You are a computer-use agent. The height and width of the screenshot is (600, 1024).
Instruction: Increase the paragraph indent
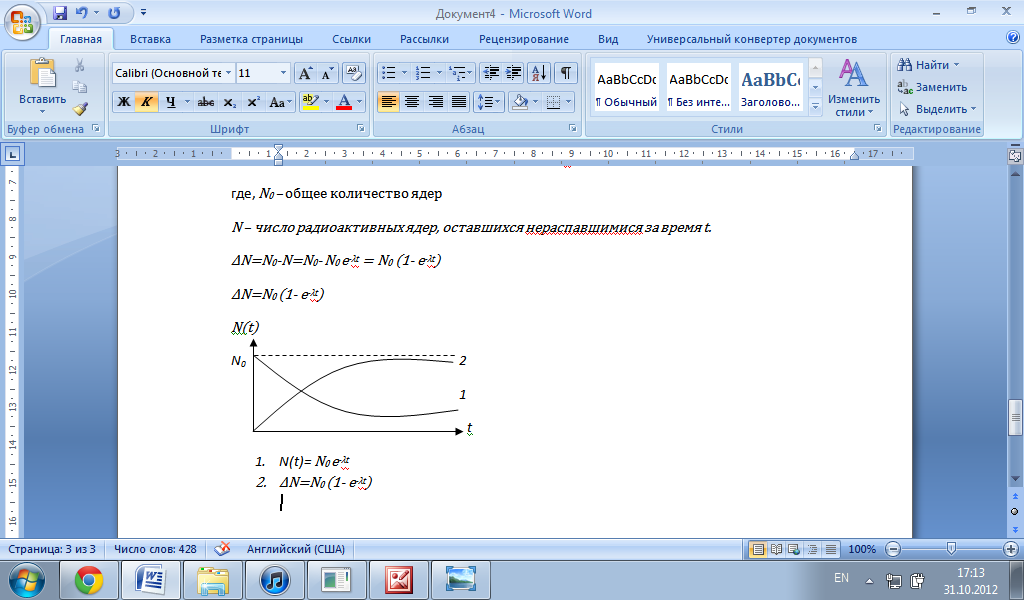(513, 72)
